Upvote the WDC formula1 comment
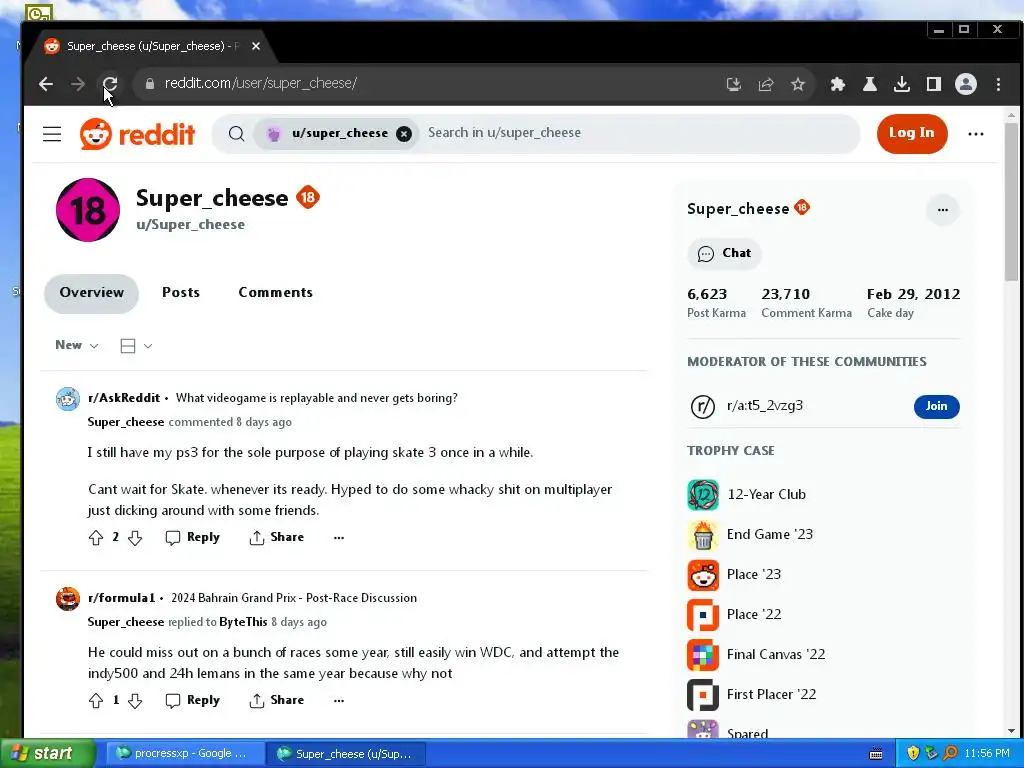Viewport: 1024px width, 768px height. (x=96, y=701)
